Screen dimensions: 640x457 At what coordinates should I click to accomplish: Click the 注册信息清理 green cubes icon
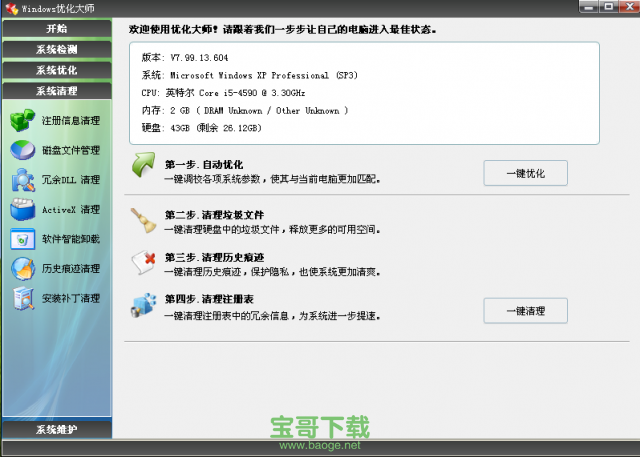pos(23,120)
